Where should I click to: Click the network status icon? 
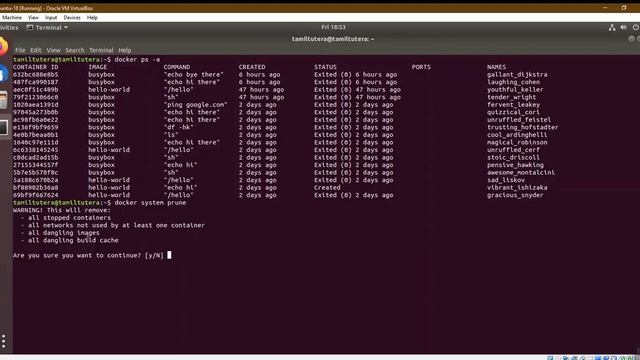[x=612, y=27]
